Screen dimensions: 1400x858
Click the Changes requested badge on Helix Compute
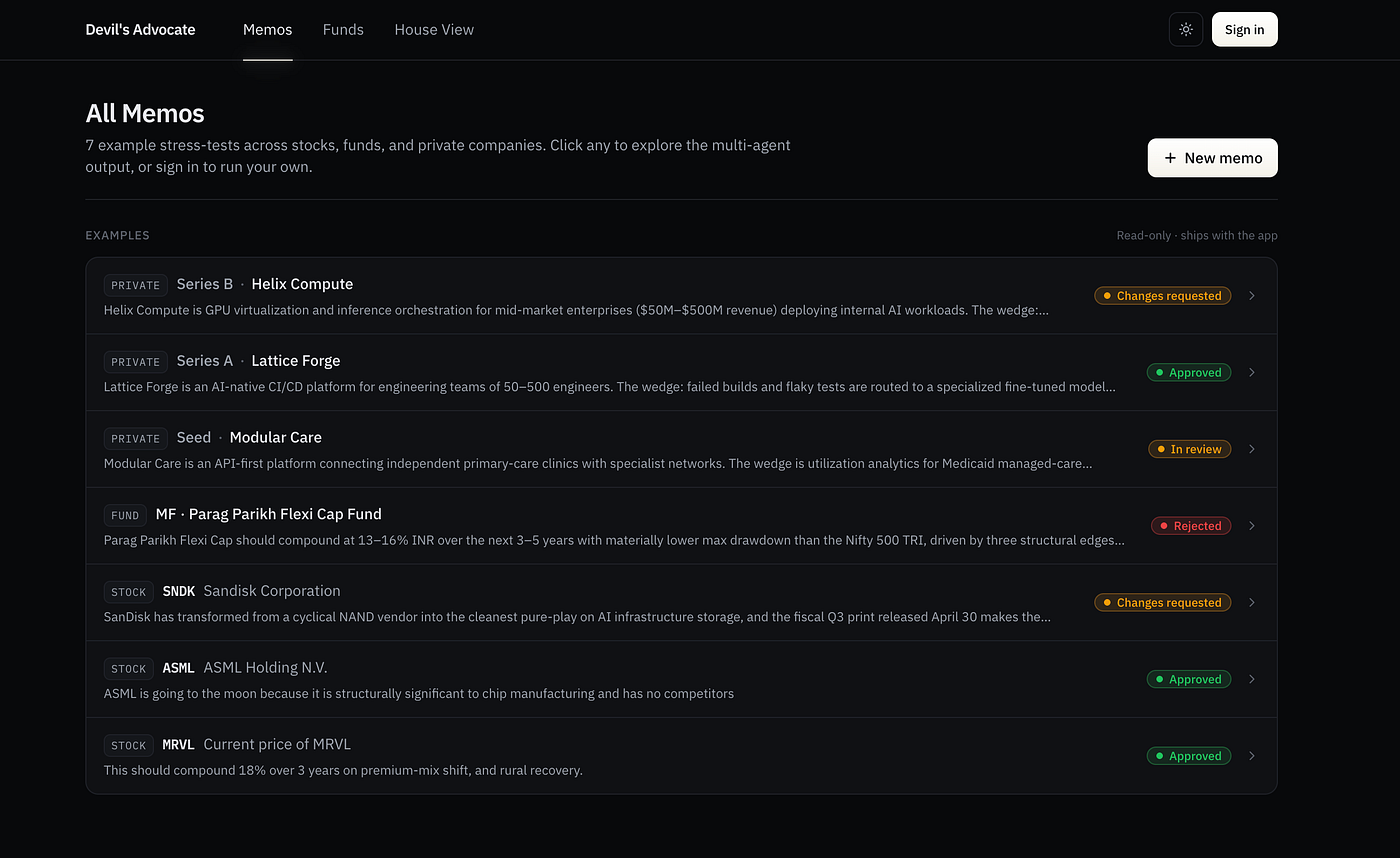click(1163, 296)
